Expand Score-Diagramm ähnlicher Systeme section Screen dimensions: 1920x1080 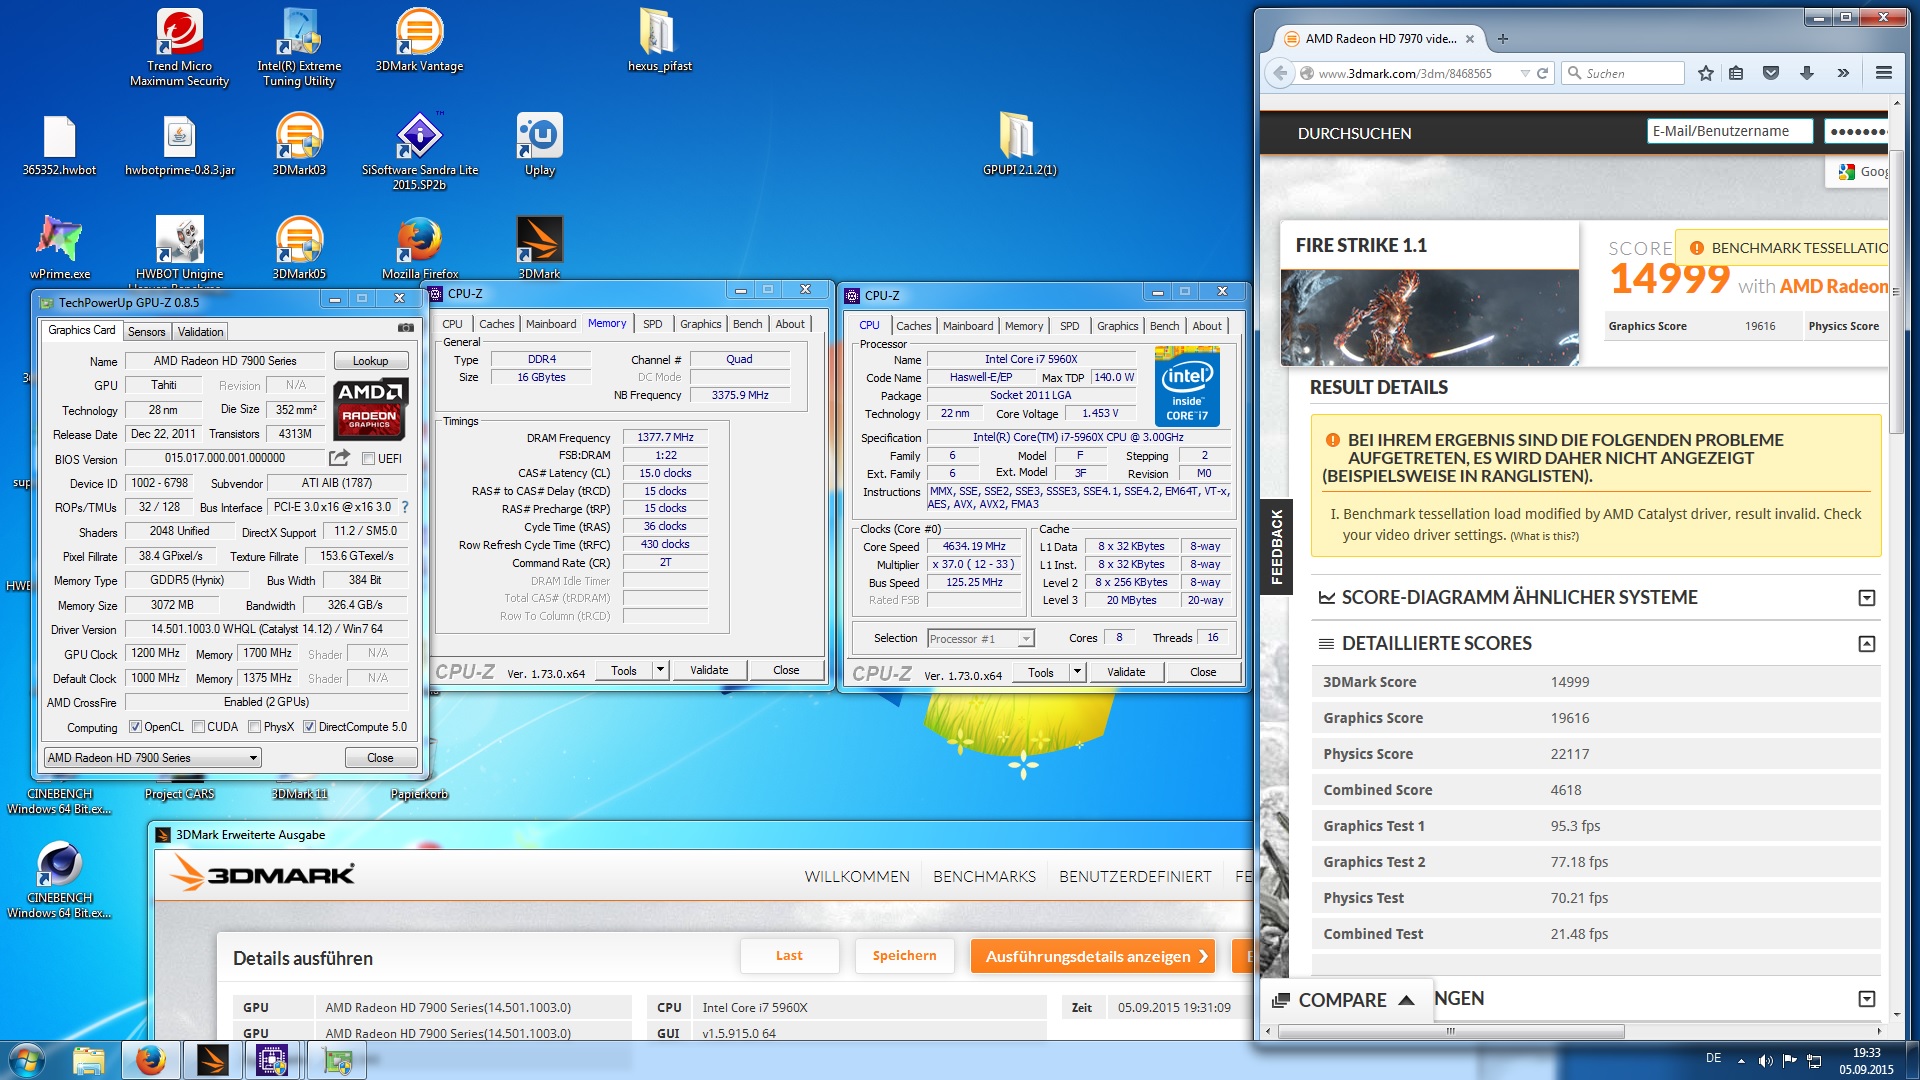pos(1866,598)
